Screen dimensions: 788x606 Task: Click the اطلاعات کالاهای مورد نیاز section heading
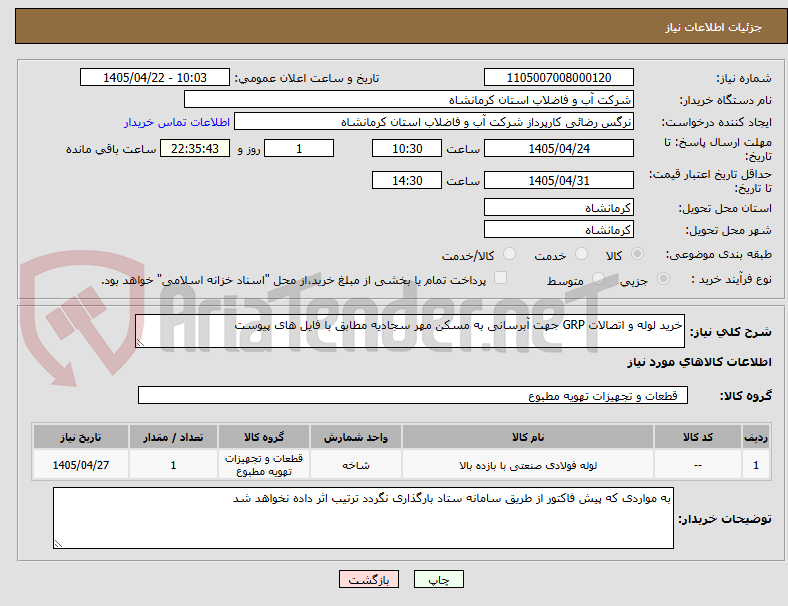click(x=699, y=362)
